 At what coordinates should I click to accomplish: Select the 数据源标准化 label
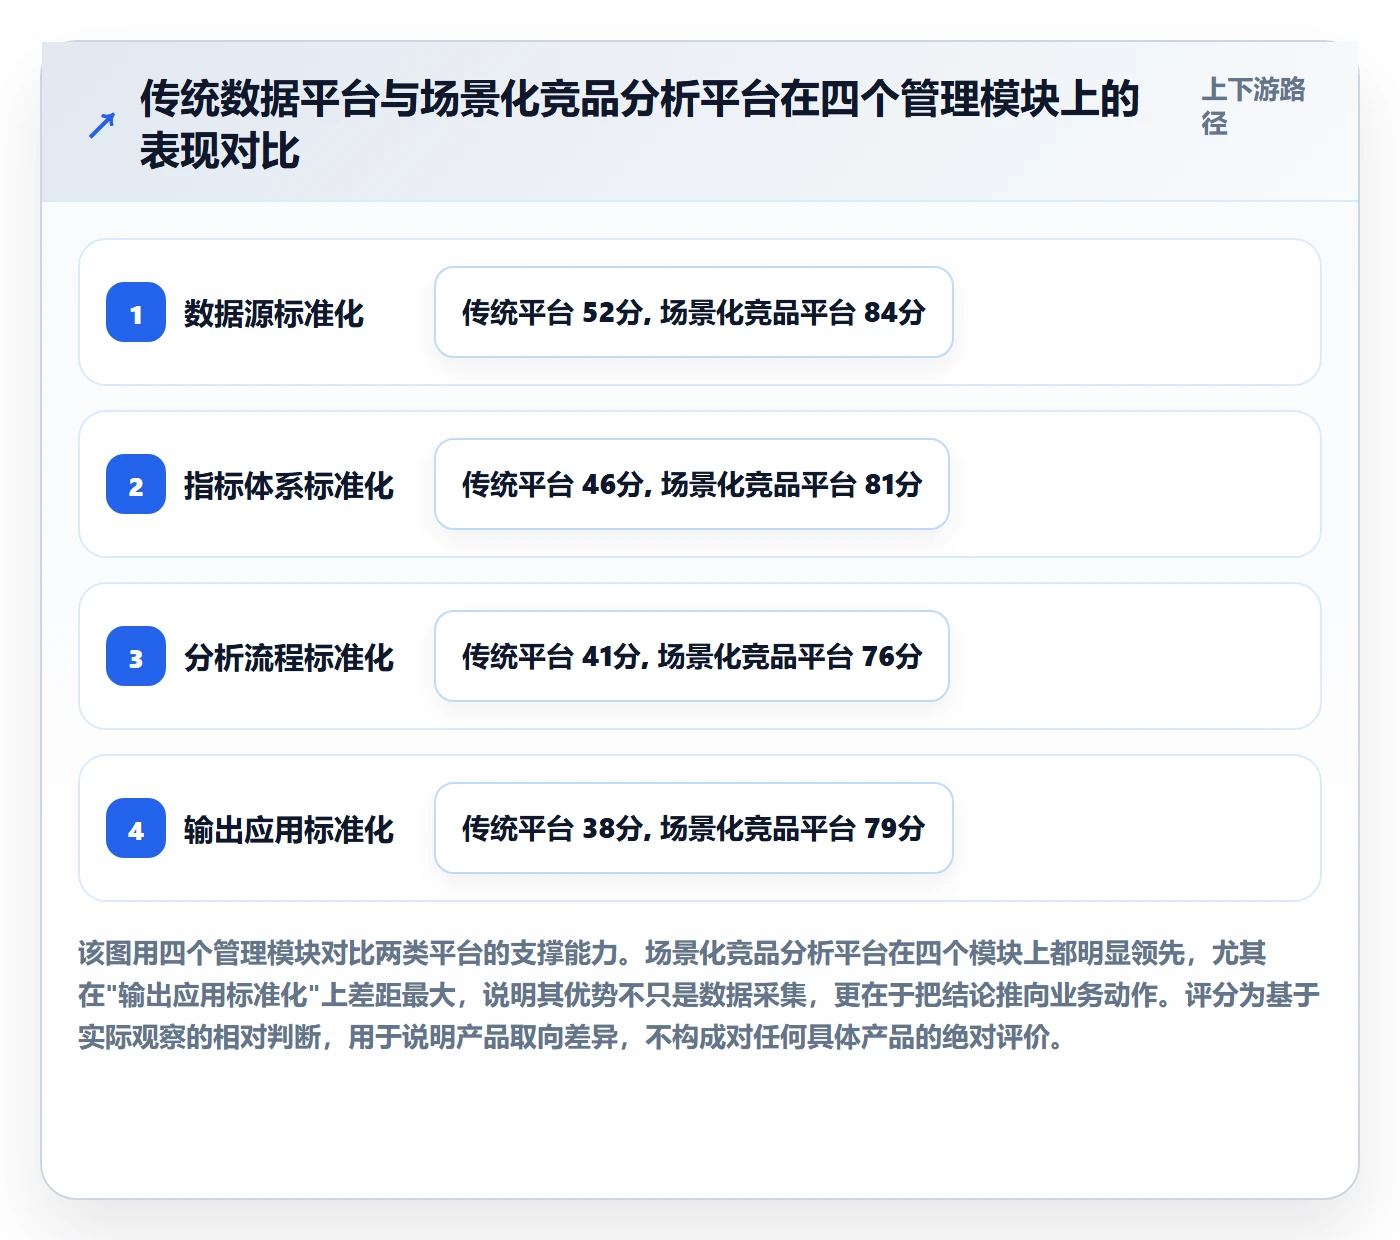click(273, 313)
